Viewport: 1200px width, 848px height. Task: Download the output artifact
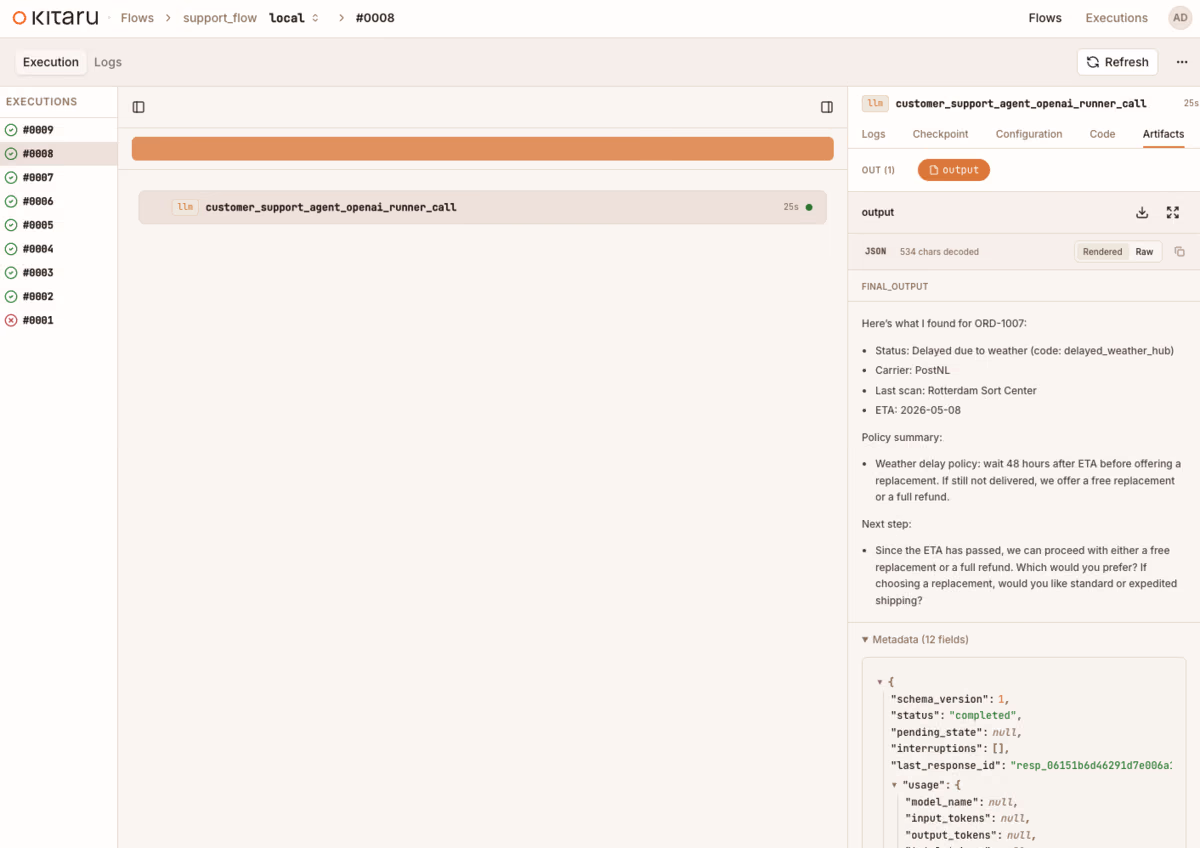coord(1142,212)
